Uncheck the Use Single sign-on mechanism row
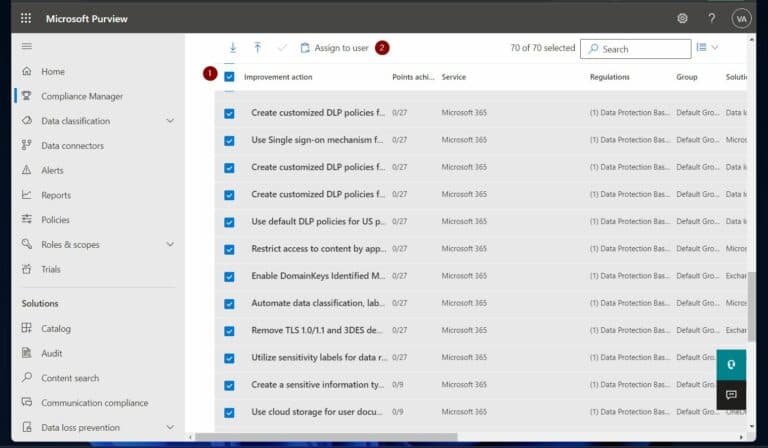The height and width of the screenshot is (448, 768). [x=229, y=141]
